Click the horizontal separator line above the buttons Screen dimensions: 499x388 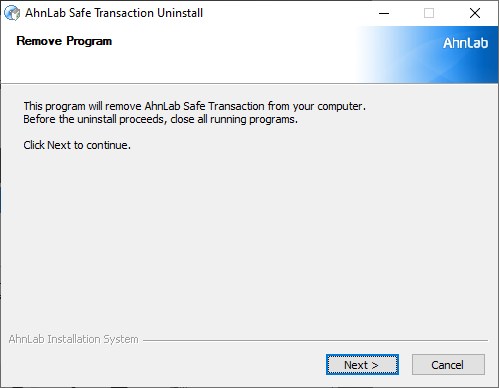click(x=315, y=340)
